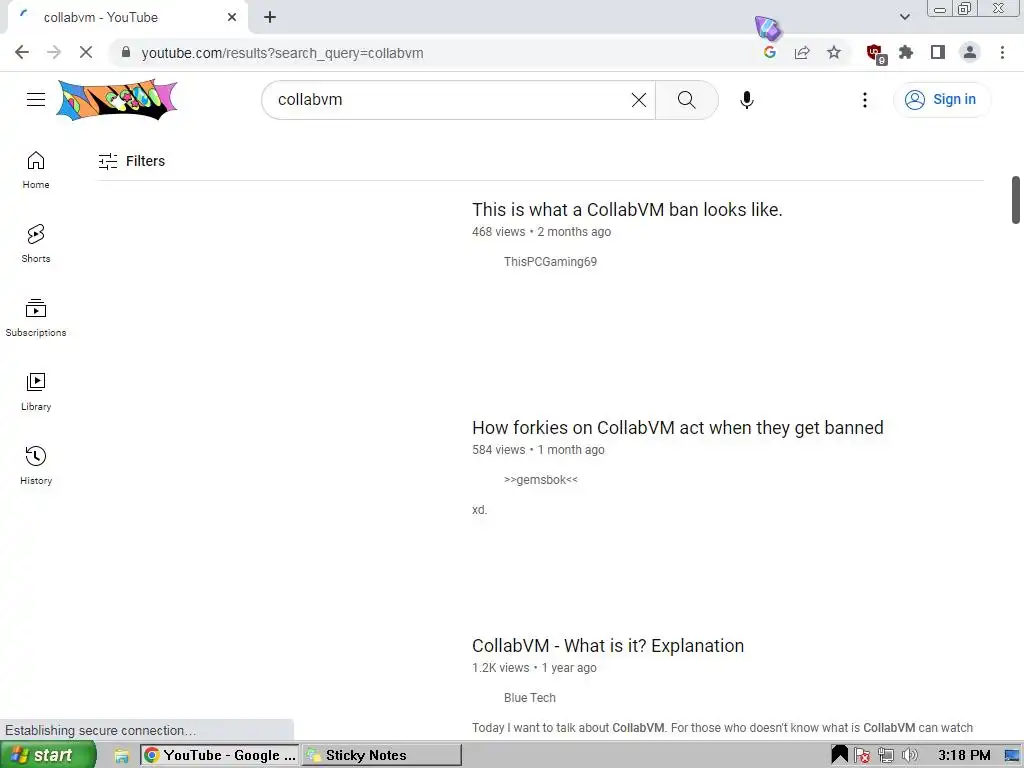Open the Windows start button
The width and height of the screenshot is (1024, 768).
tap(47, 755)
